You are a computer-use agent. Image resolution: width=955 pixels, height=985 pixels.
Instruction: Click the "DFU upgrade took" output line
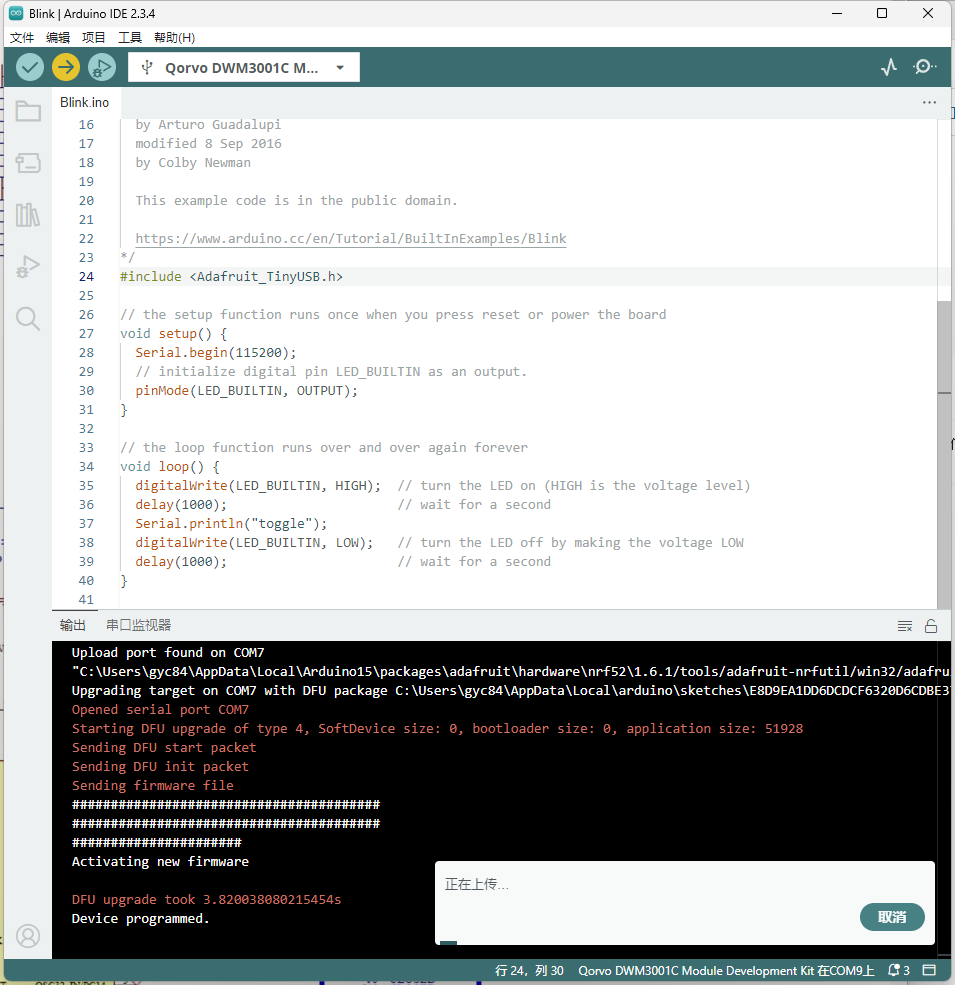[206, 900]
